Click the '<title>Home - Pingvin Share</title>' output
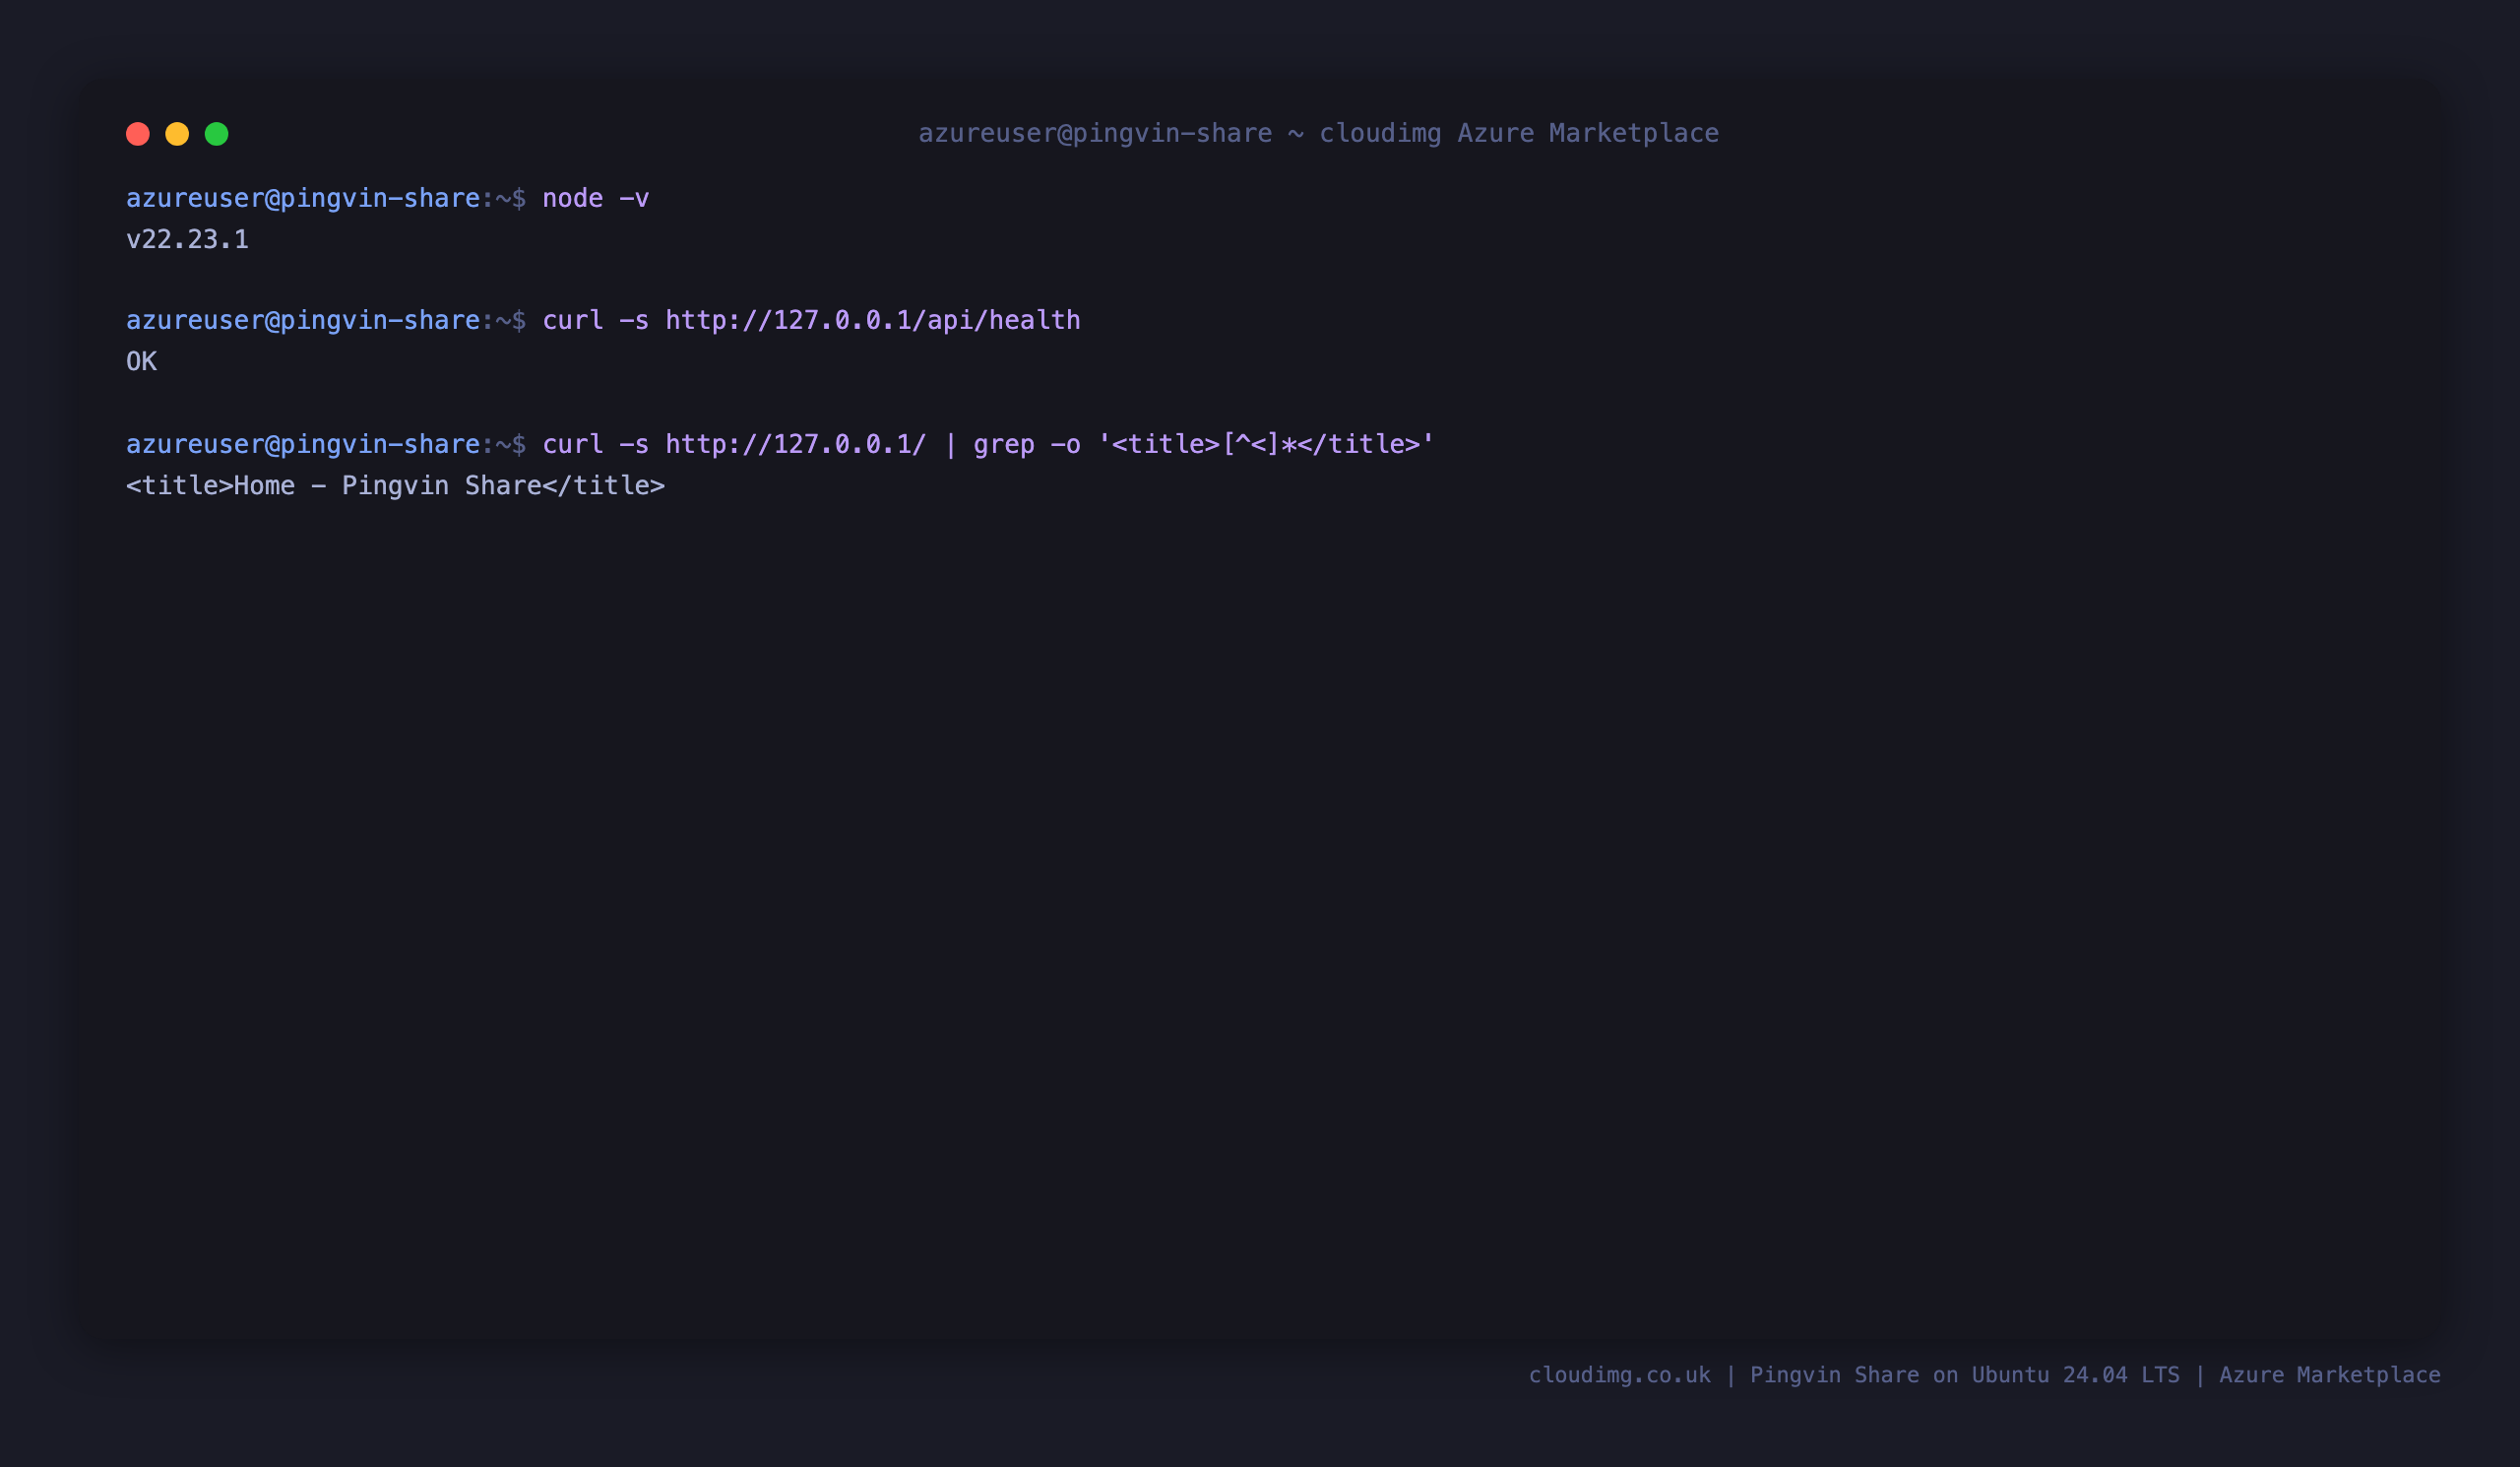The image size is (2520, 1467). pyautogui.click(x=395, y=486)
